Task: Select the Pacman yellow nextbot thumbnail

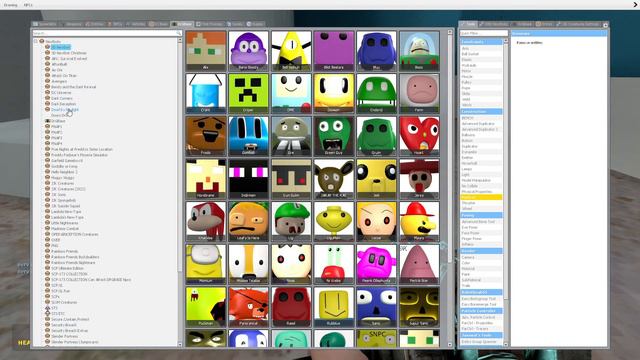Action: (206, 307)
